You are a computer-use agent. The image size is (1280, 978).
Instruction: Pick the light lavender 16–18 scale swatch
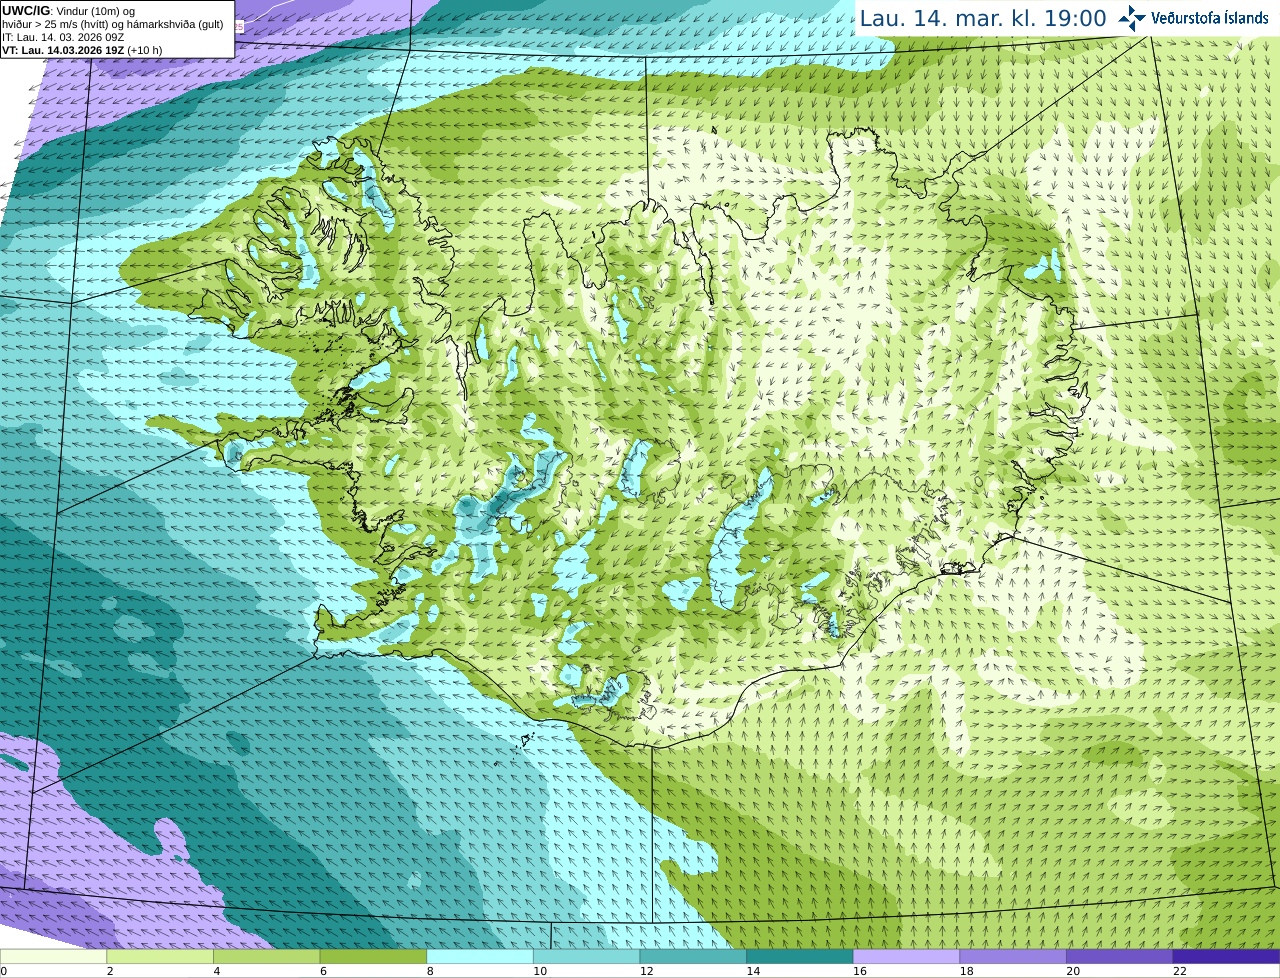(x=906, y=957)
